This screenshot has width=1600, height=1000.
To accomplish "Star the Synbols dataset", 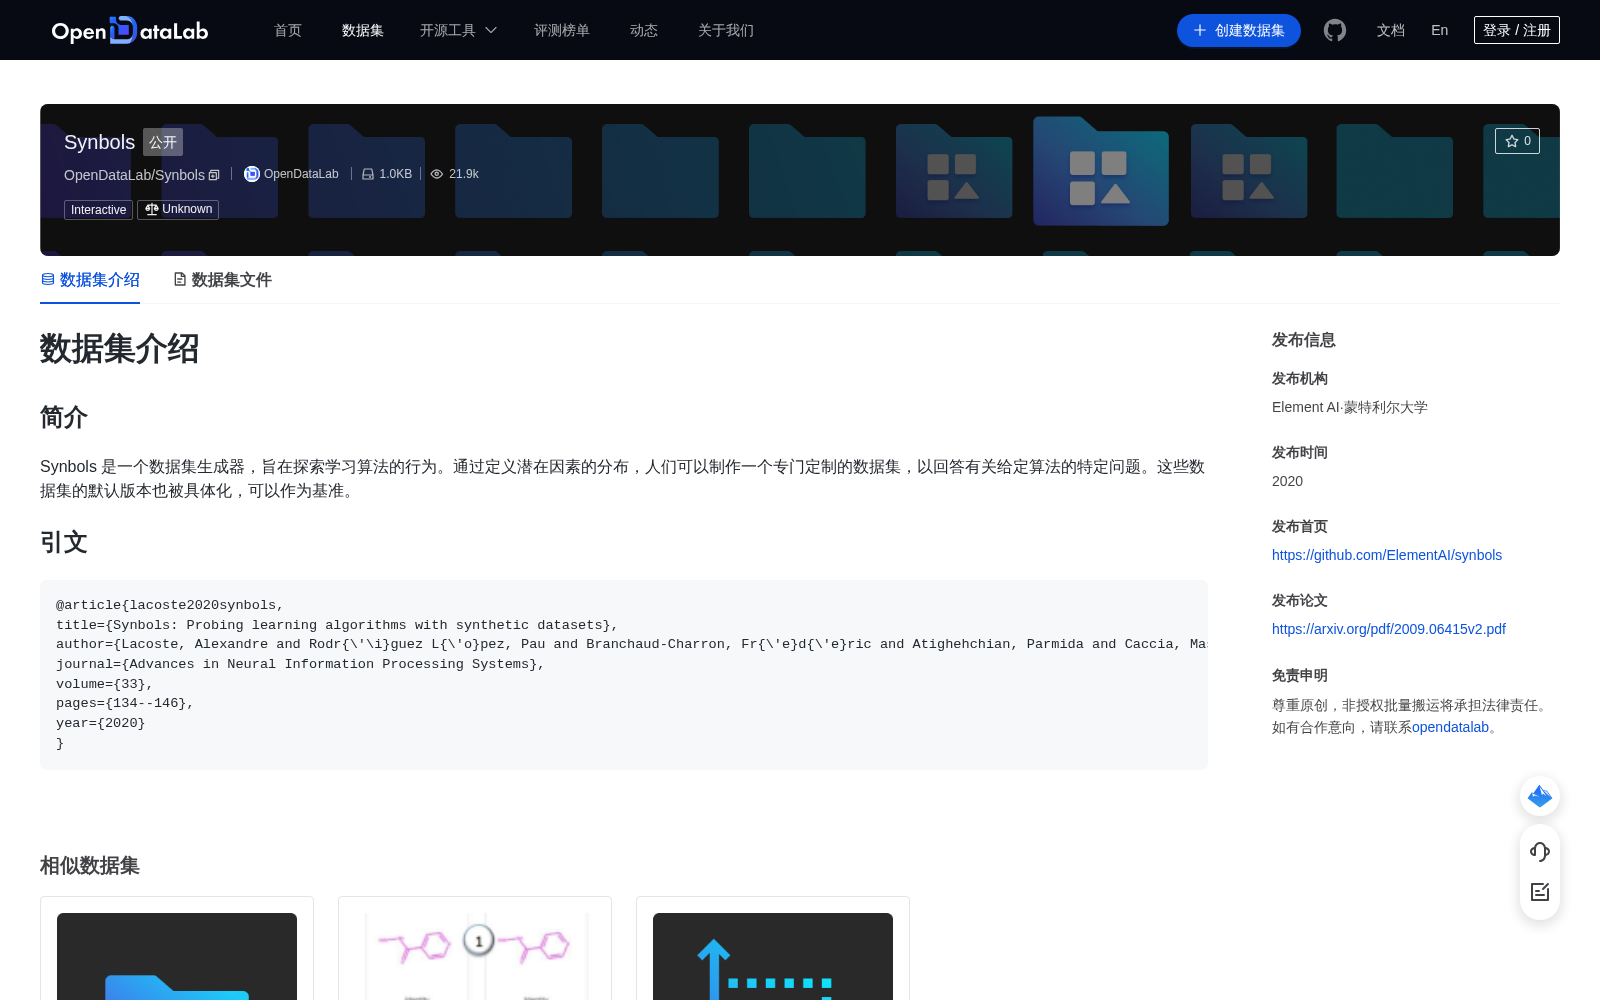I will [x=1517, y=141].
